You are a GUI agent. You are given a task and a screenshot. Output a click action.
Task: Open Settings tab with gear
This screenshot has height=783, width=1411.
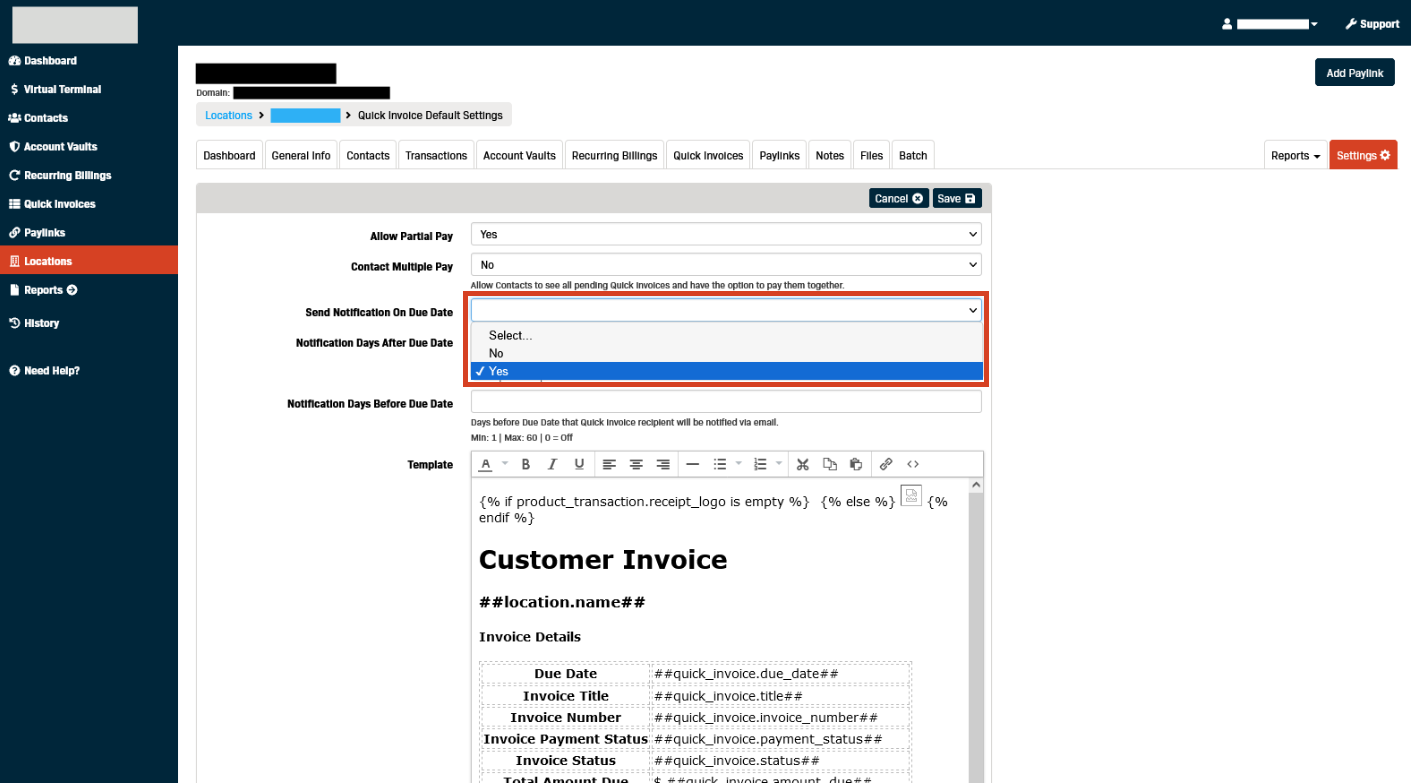pos(1363,155)
